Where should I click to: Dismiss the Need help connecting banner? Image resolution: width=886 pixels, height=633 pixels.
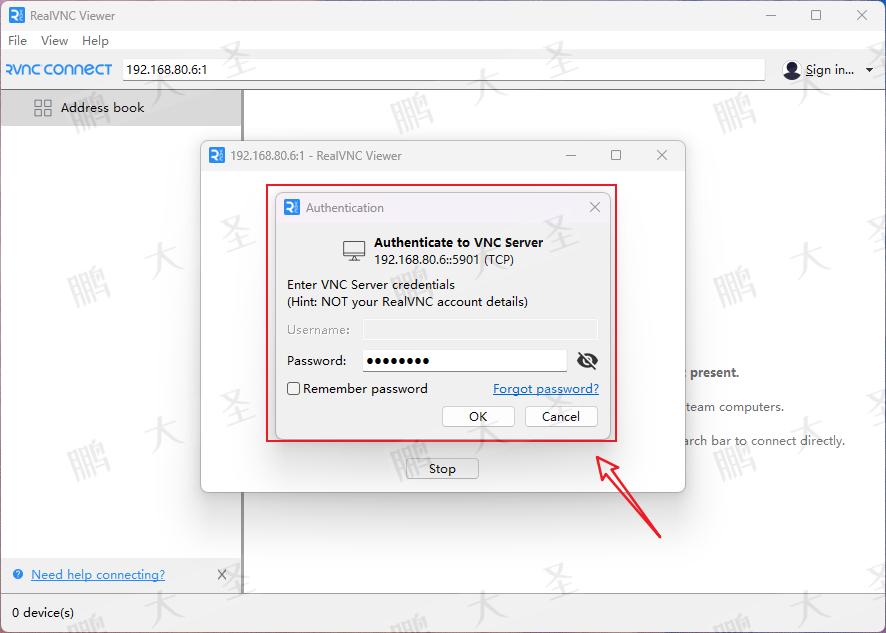[x=222, y=575]
